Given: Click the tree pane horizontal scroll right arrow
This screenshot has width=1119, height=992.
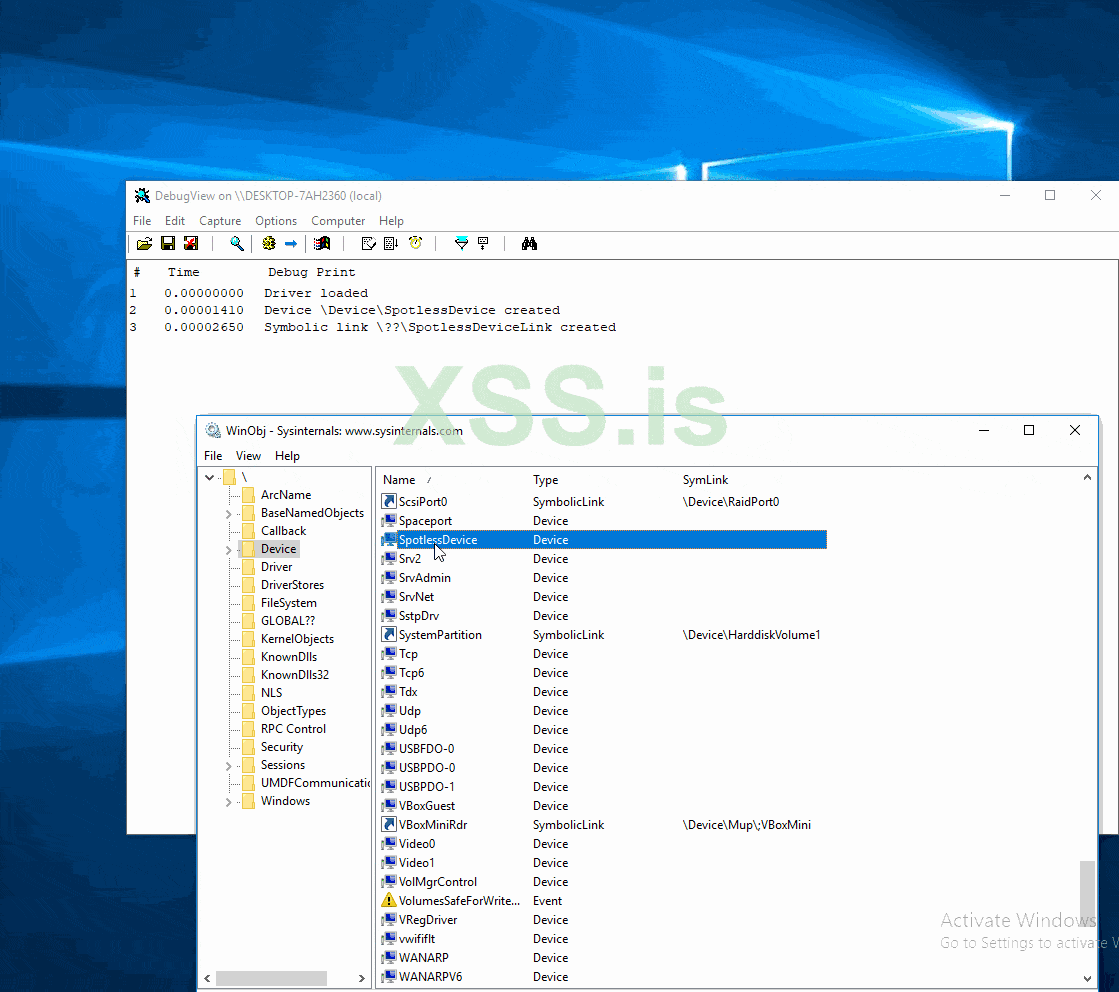Looking at the screenshot, I should click(362, 978).
